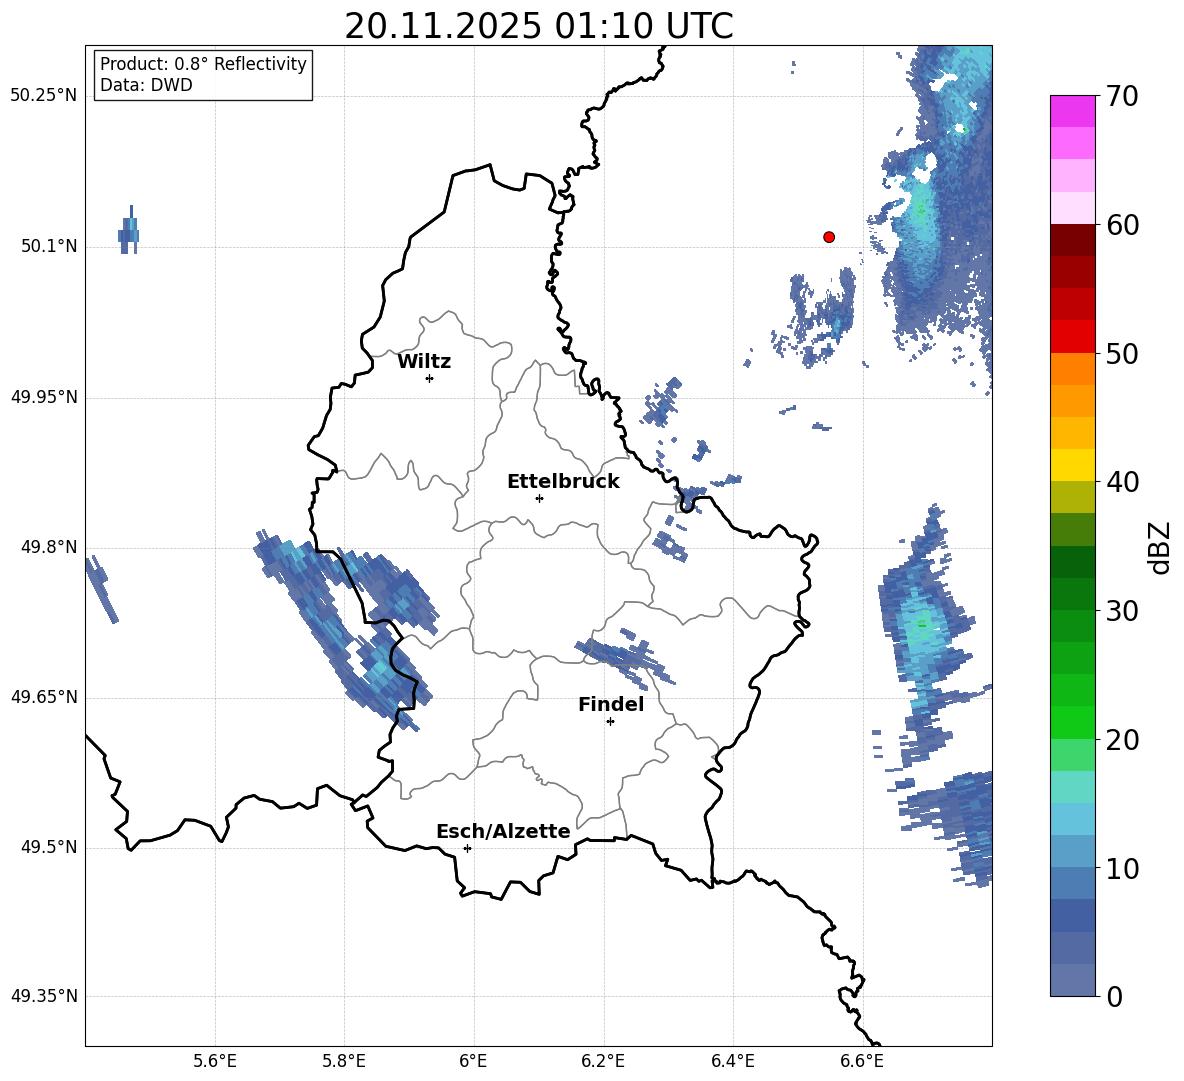This screenshot has width=1184, height=1081.
Task: Click the Wiltz cross marker
Action: 430,378
